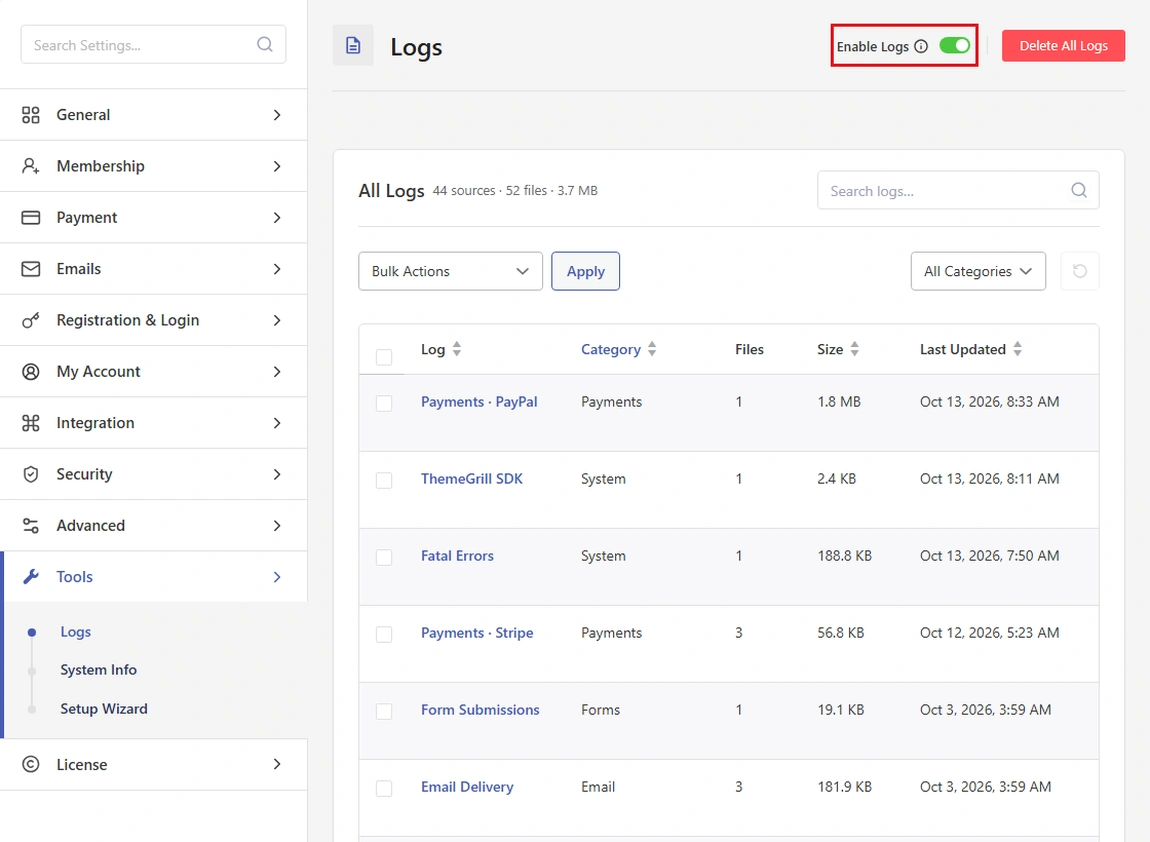Screen dimensions: 1150x842
Task: Collapse the Tools section chevron
Action: tap(276, 577)
